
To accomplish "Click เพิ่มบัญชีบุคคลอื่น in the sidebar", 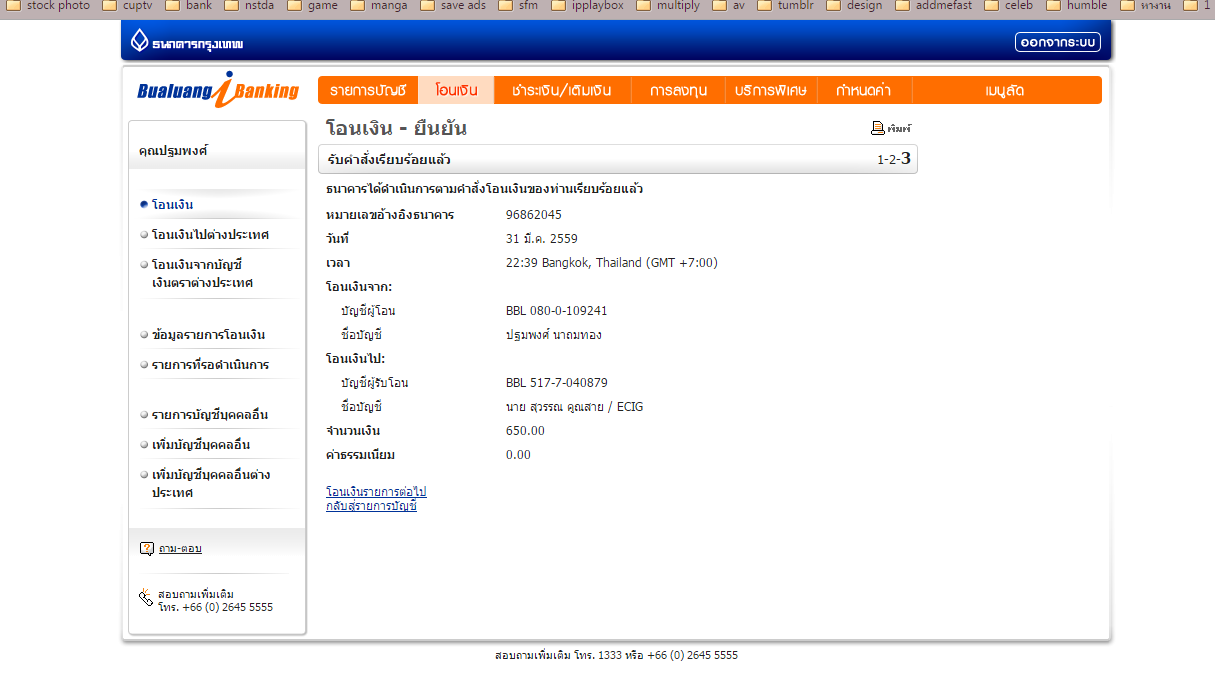I will click(201, 445).
